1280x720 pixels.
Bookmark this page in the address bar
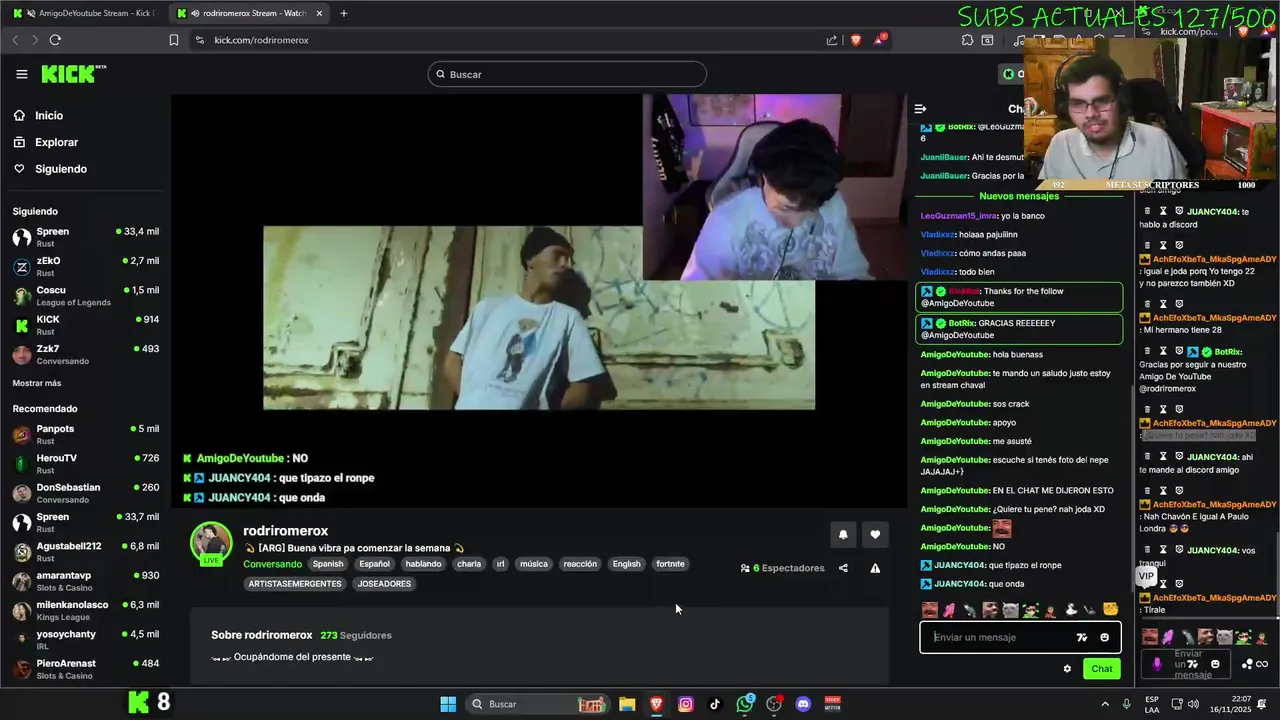[174, 40]
